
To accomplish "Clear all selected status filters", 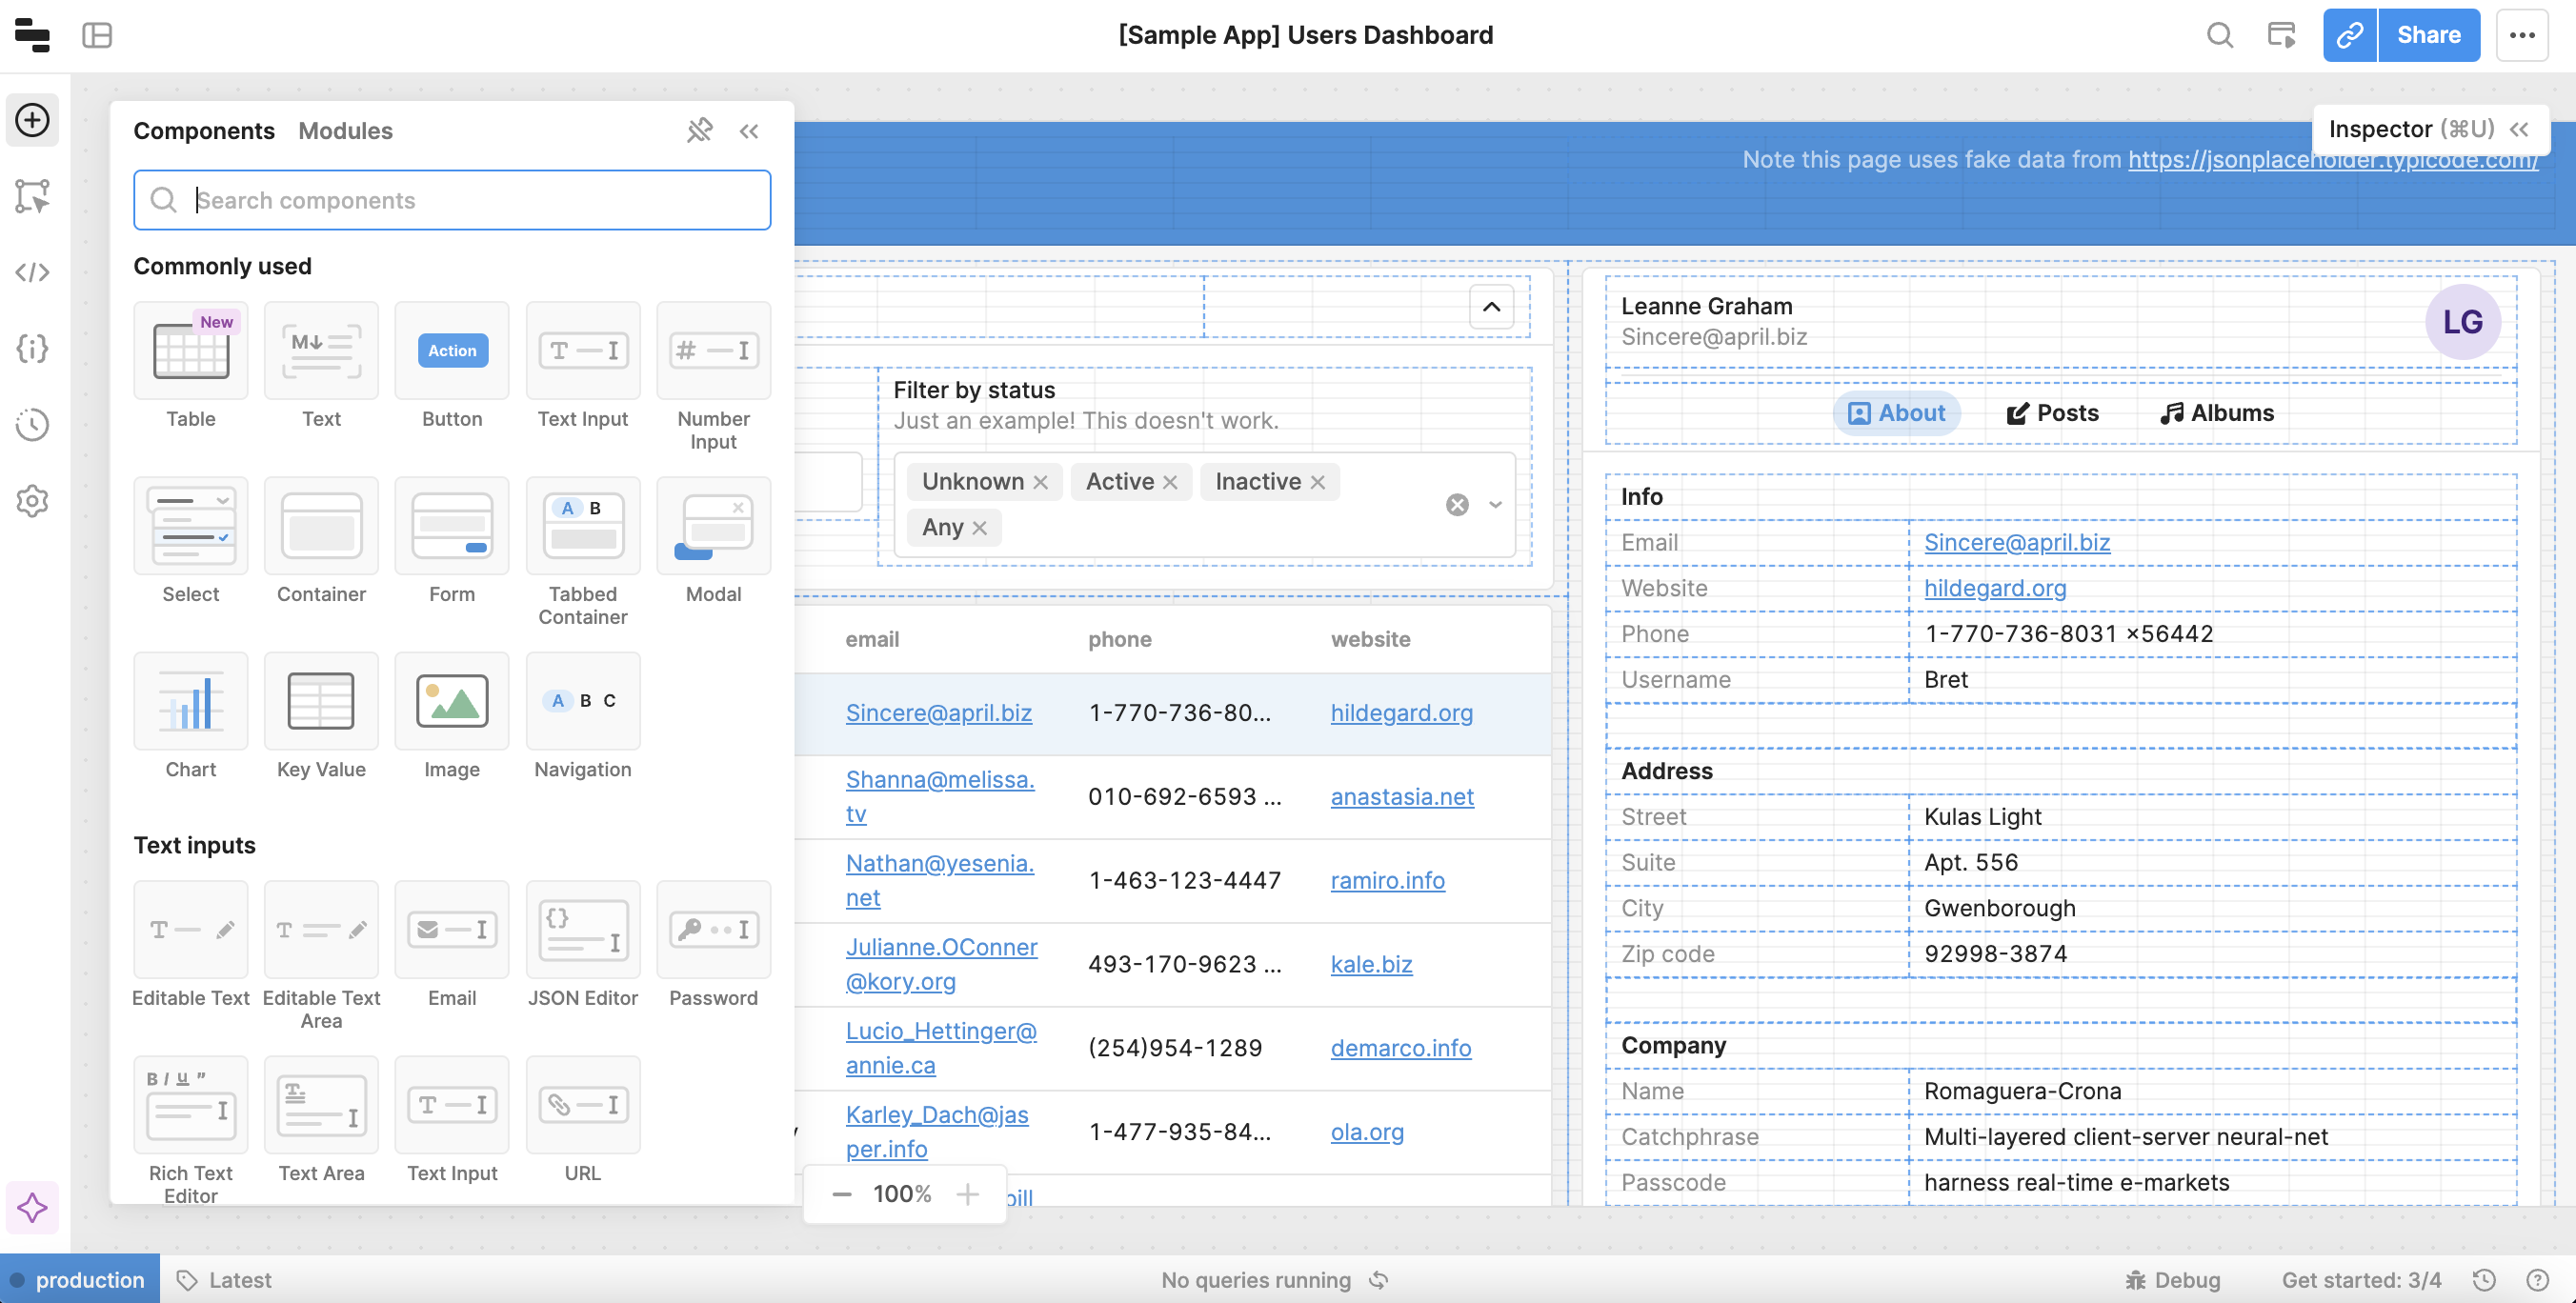I will pos(1457,505).
